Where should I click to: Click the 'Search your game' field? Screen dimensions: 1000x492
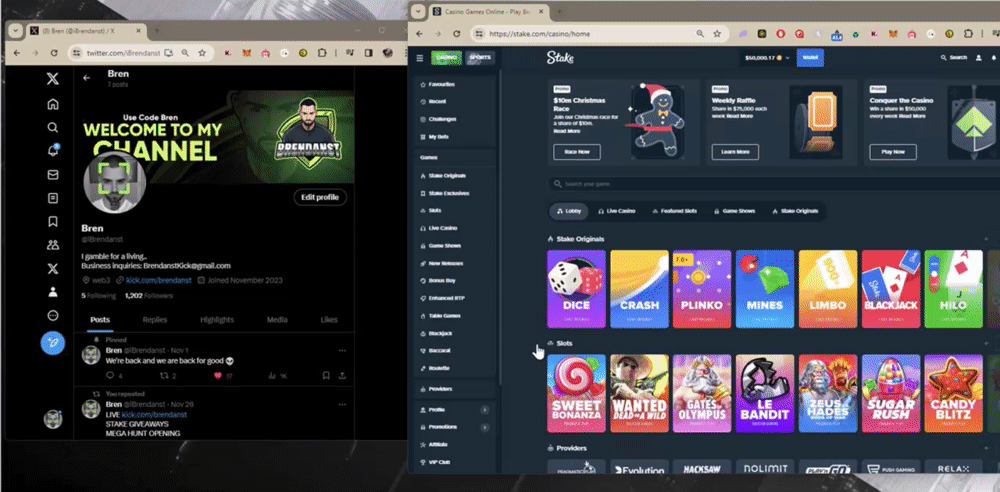pos(772,184)
